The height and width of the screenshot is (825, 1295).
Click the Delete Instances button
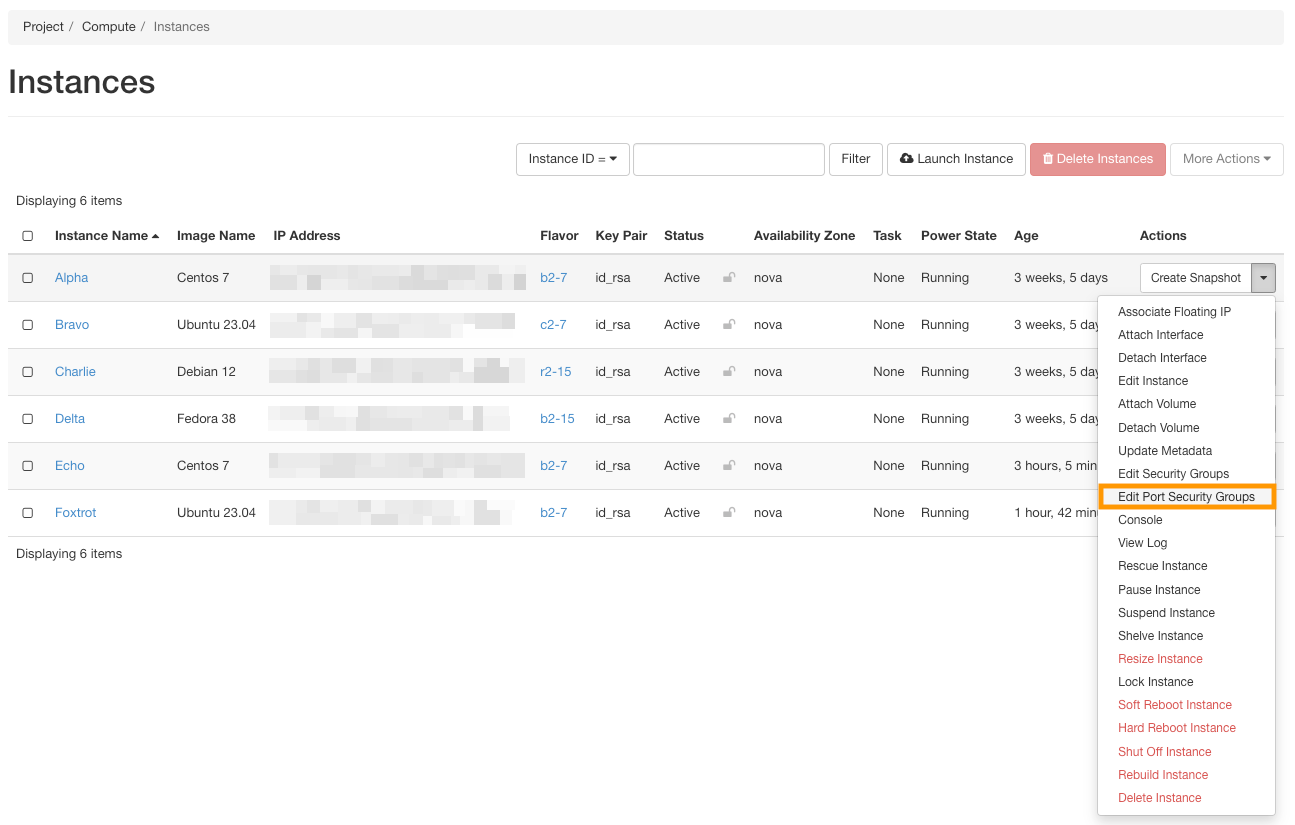(x=1098, y=159)
